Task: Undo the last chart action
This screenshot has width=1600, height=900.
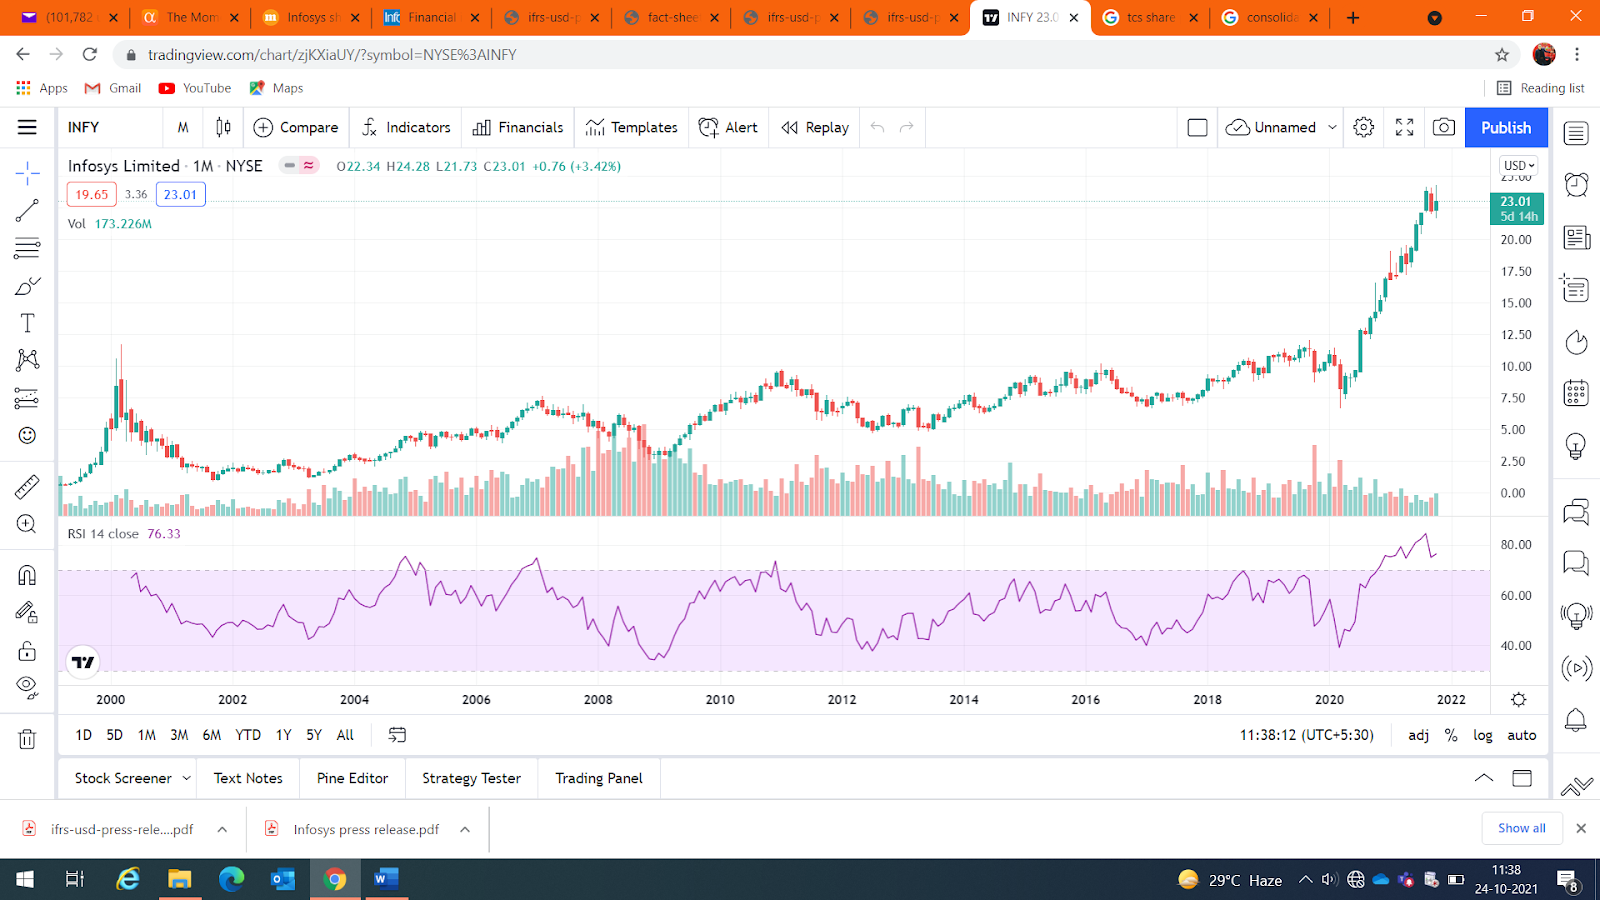Action: pyautogui.click(x=877, y=127)
